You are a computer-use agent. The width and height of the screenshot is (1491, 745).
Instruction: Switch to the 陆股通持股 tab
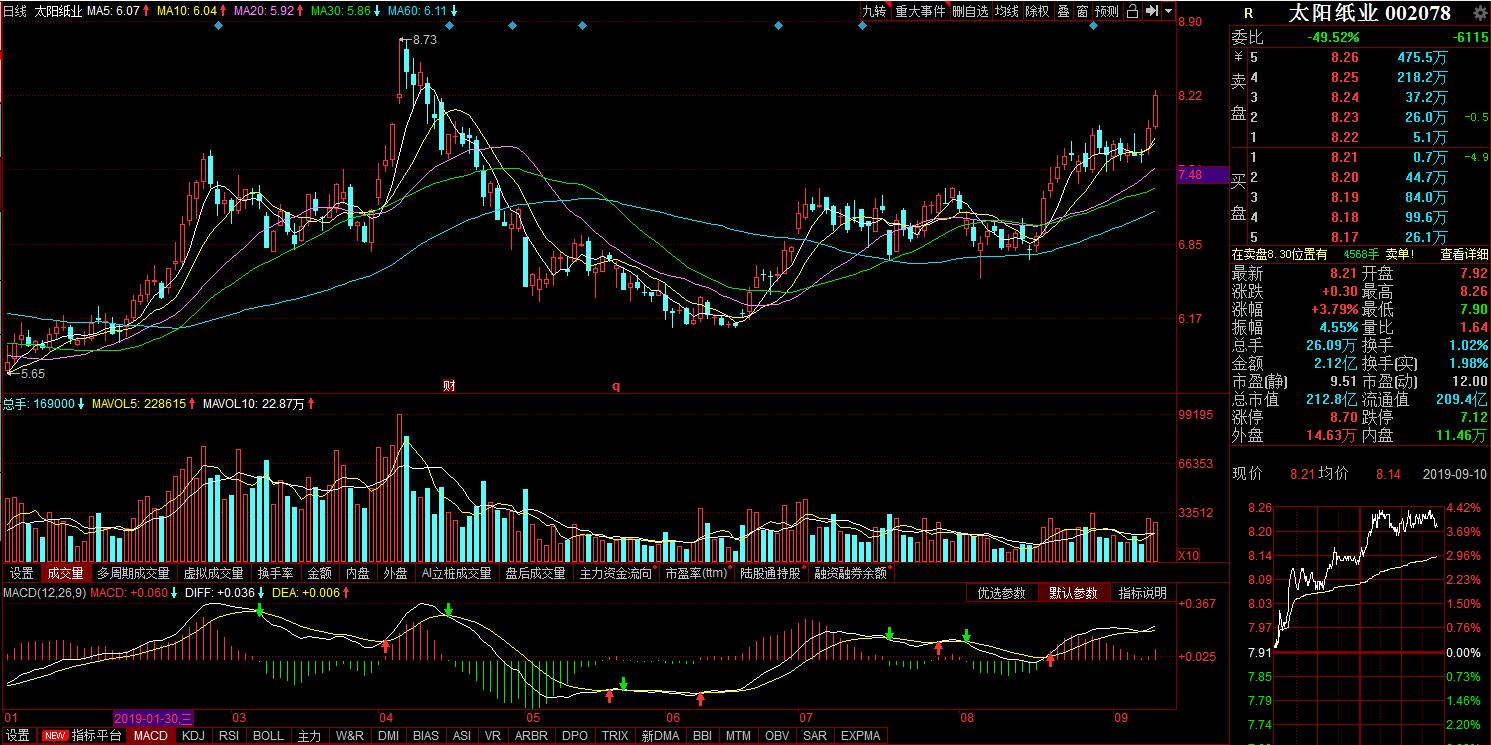(771, 573)
